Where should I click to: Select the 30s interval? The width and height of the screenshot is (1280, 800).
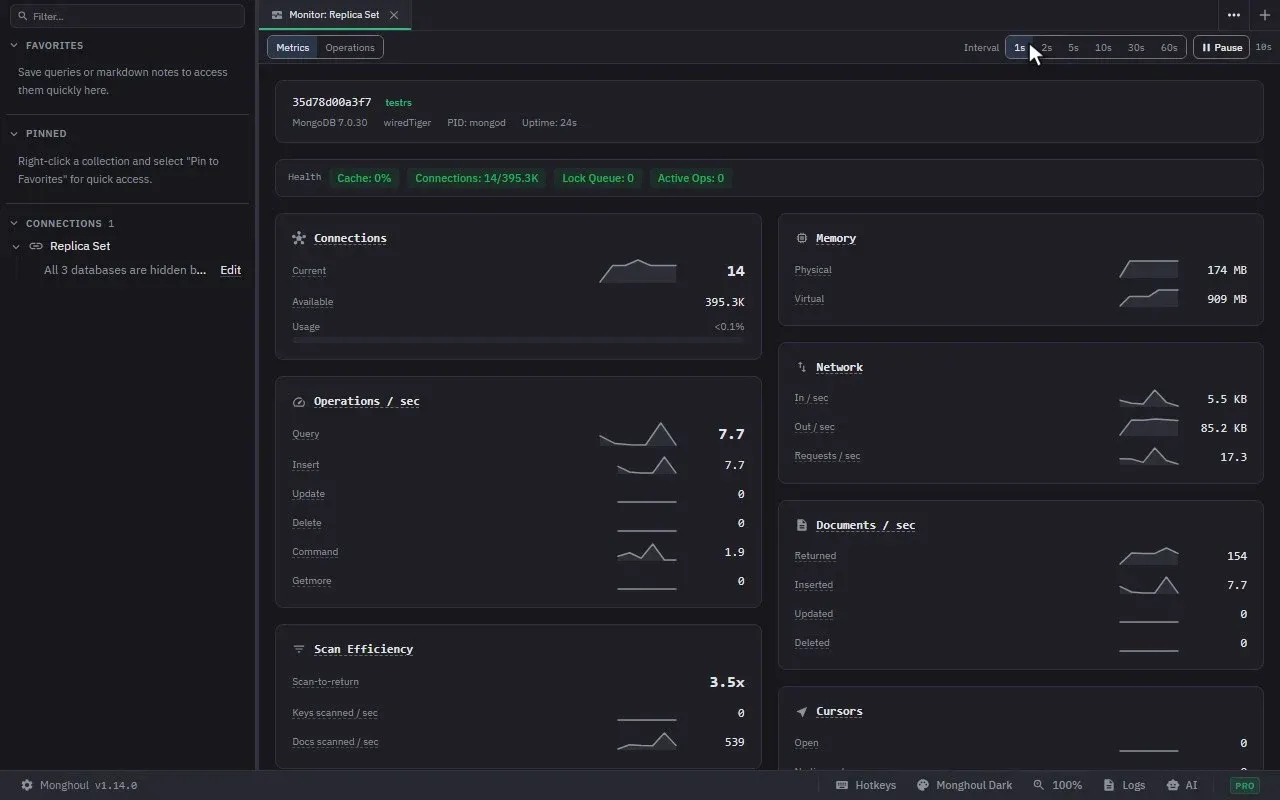[x=1136, y=47]
